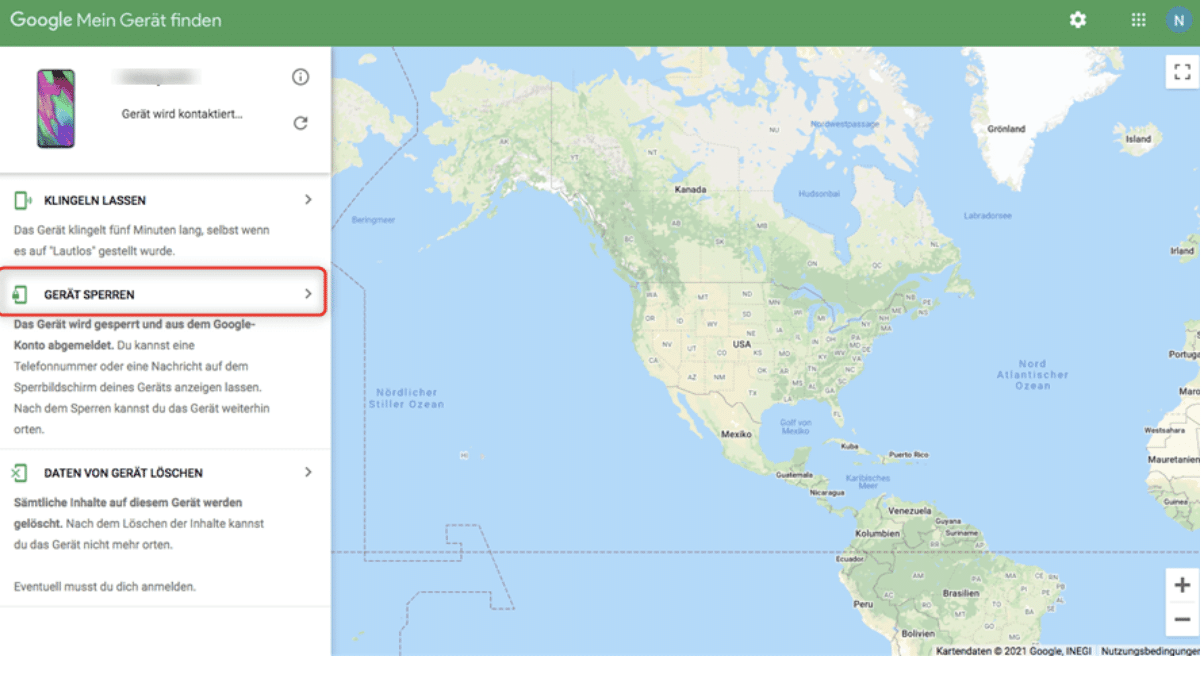Click the 'Nördlicher Stiller Ozean' label
Image resolution: width=1202 pixels, height=676 pixels.
click(406, 397)
